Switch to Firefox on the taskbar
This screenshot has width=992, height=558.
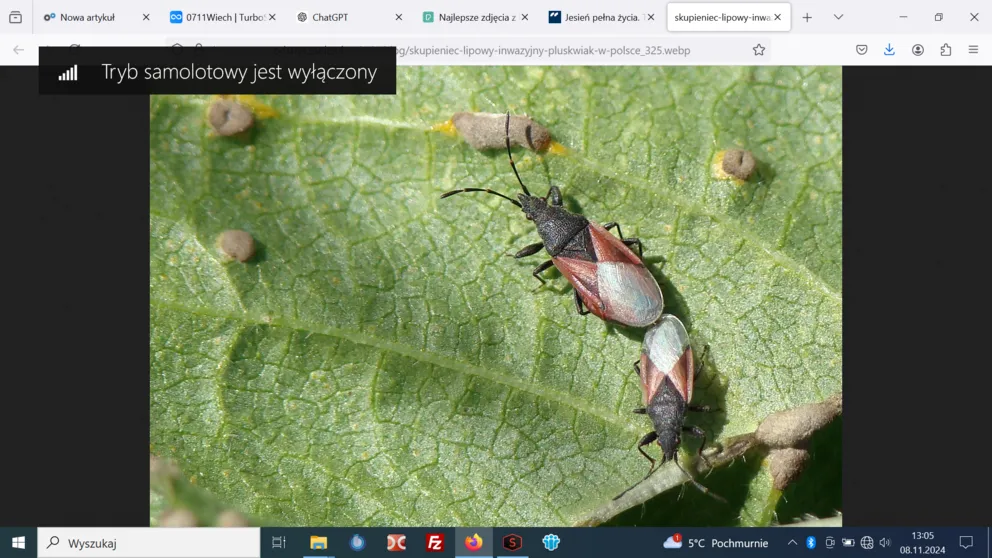click(474, 543)
